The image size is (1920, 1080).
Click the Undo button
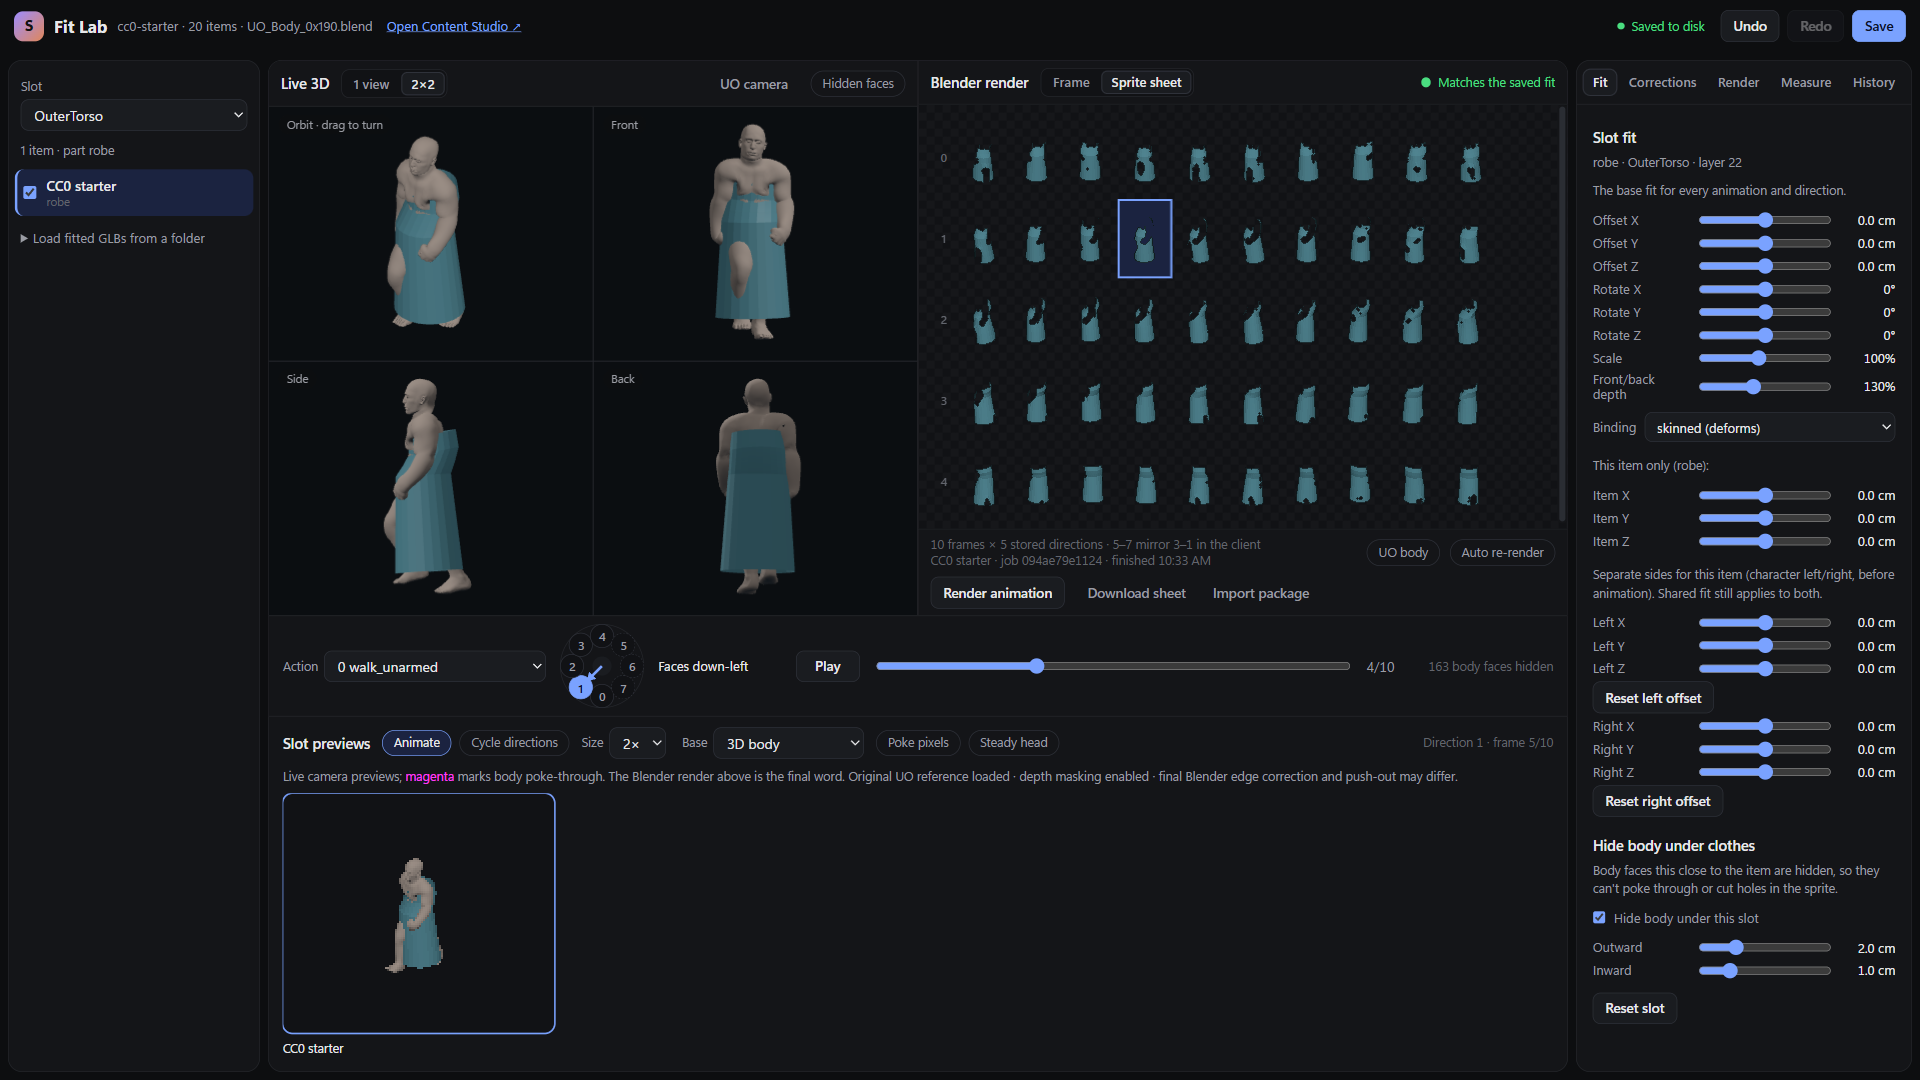point(1749,26)
